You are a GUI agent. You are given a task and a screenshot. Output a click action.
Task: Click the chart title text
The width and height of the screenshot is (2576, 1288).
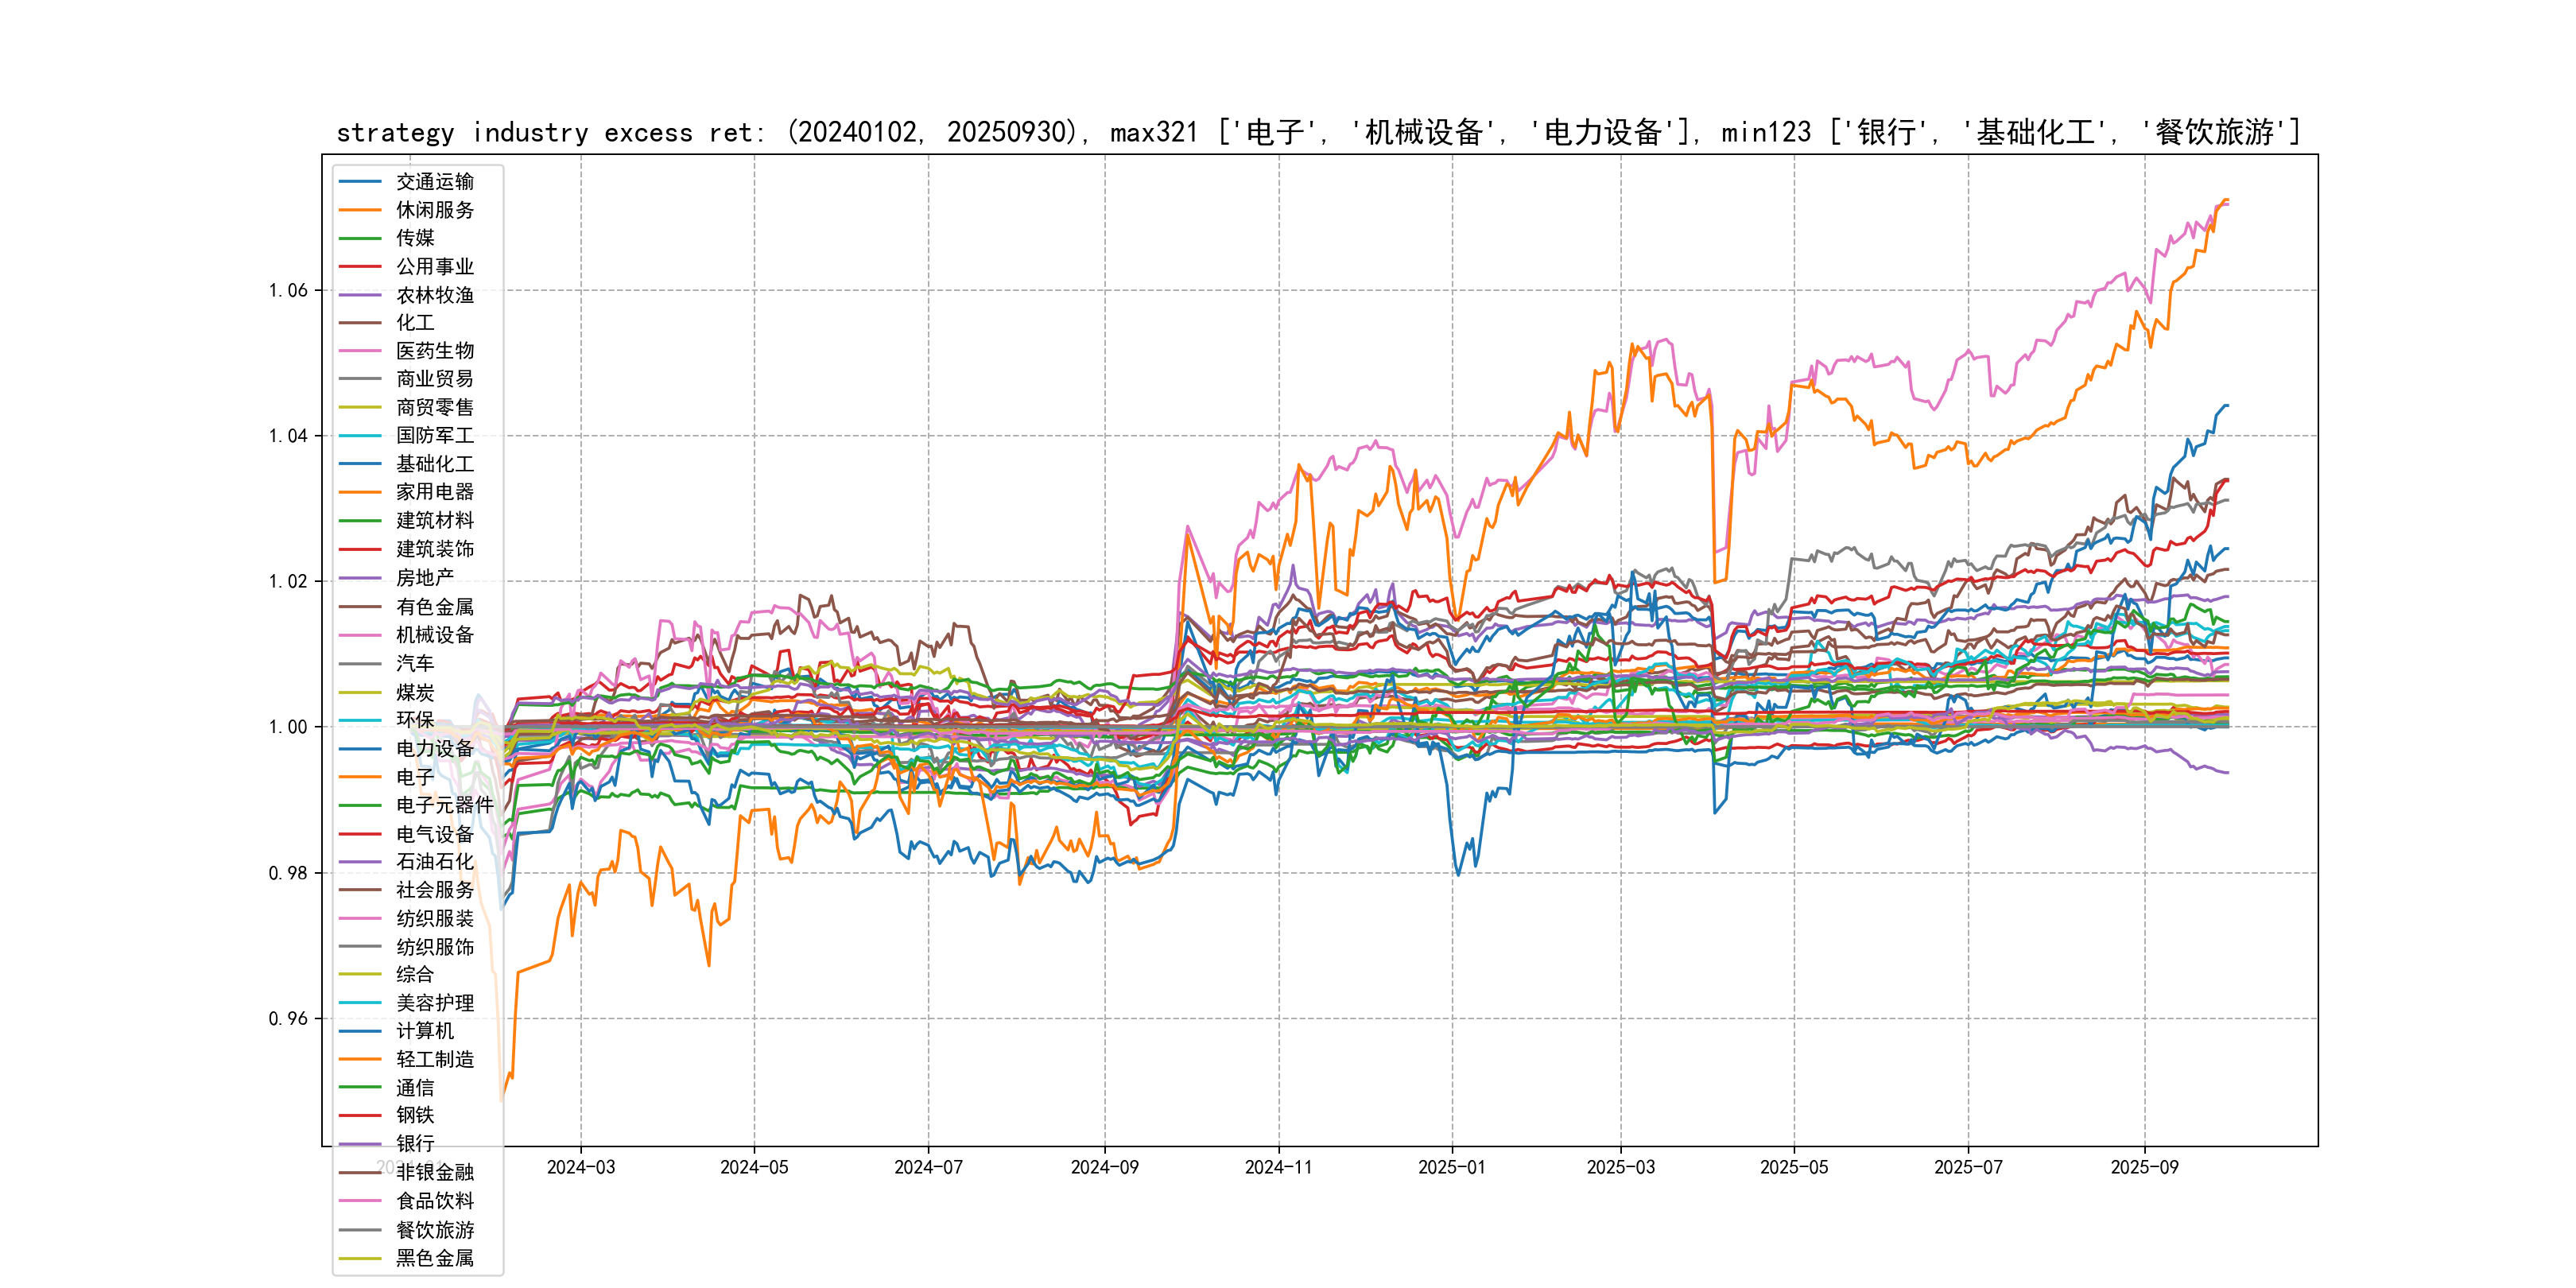pyautogui.click(x=1318, y=132)
